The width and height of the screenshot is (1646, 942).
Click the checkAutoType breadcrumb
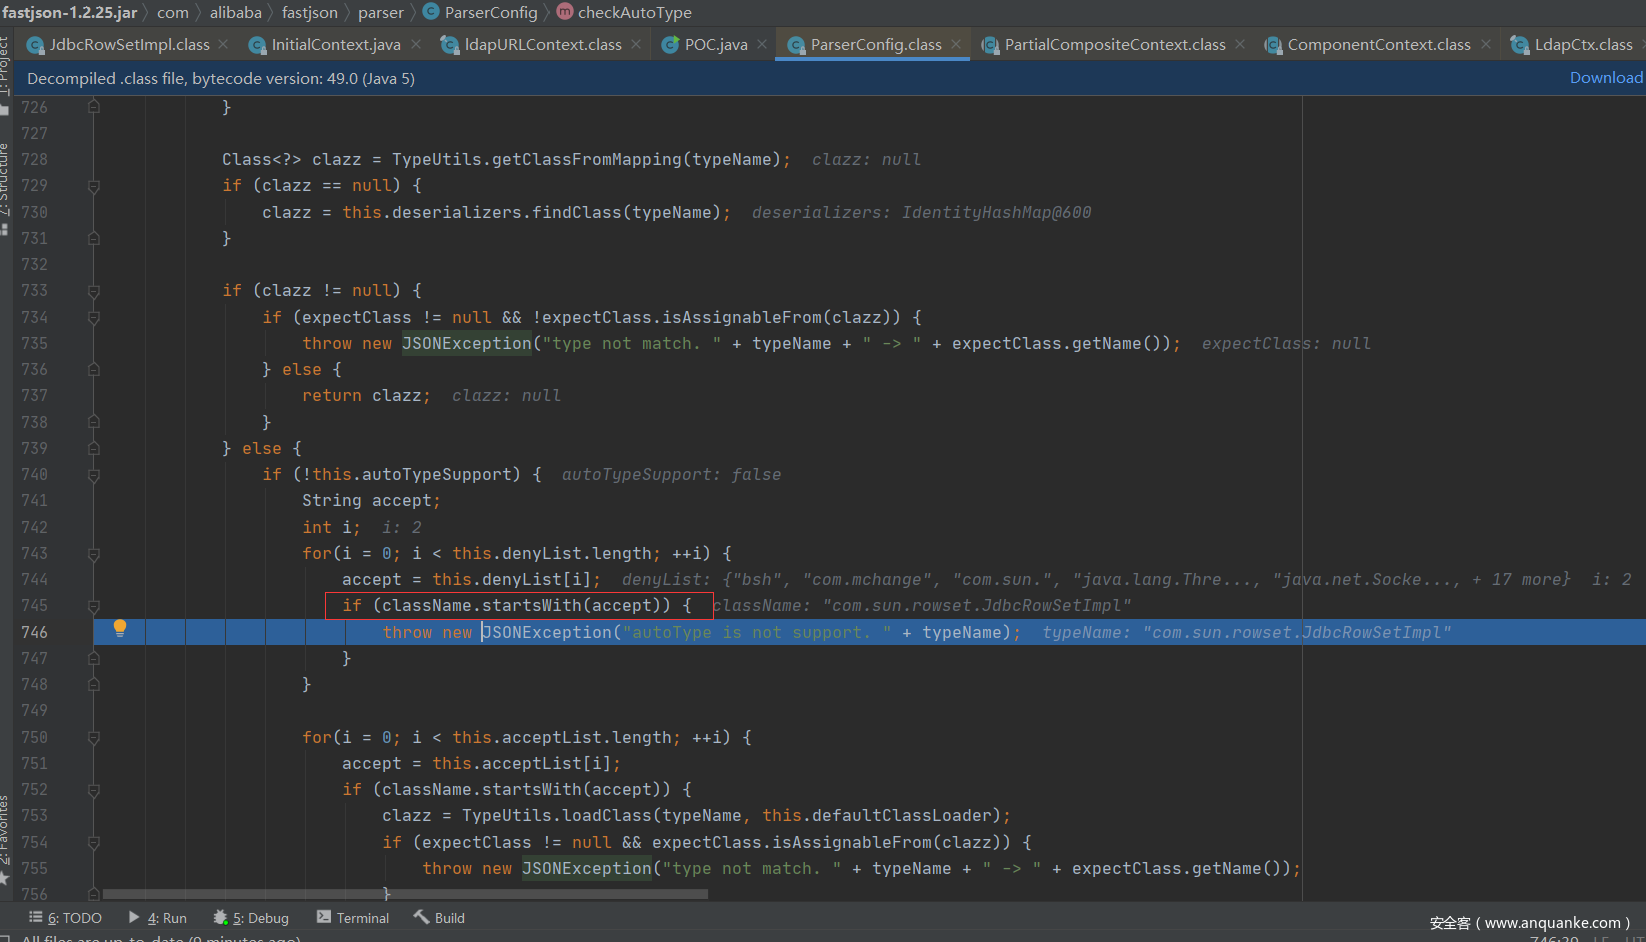click(x=634, y=12)
